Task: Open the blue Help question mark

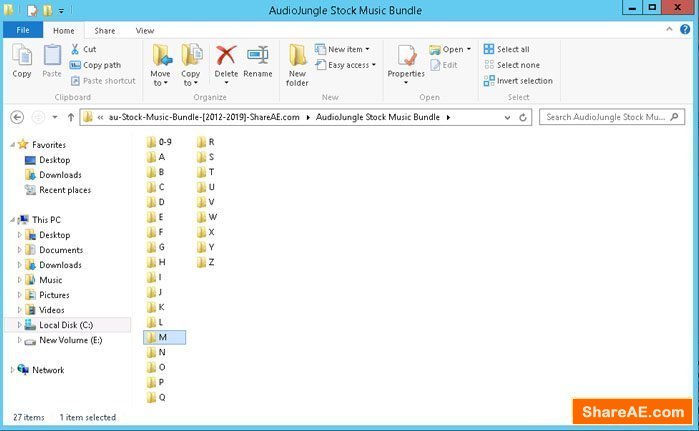Action: click(x=685, y=29)
